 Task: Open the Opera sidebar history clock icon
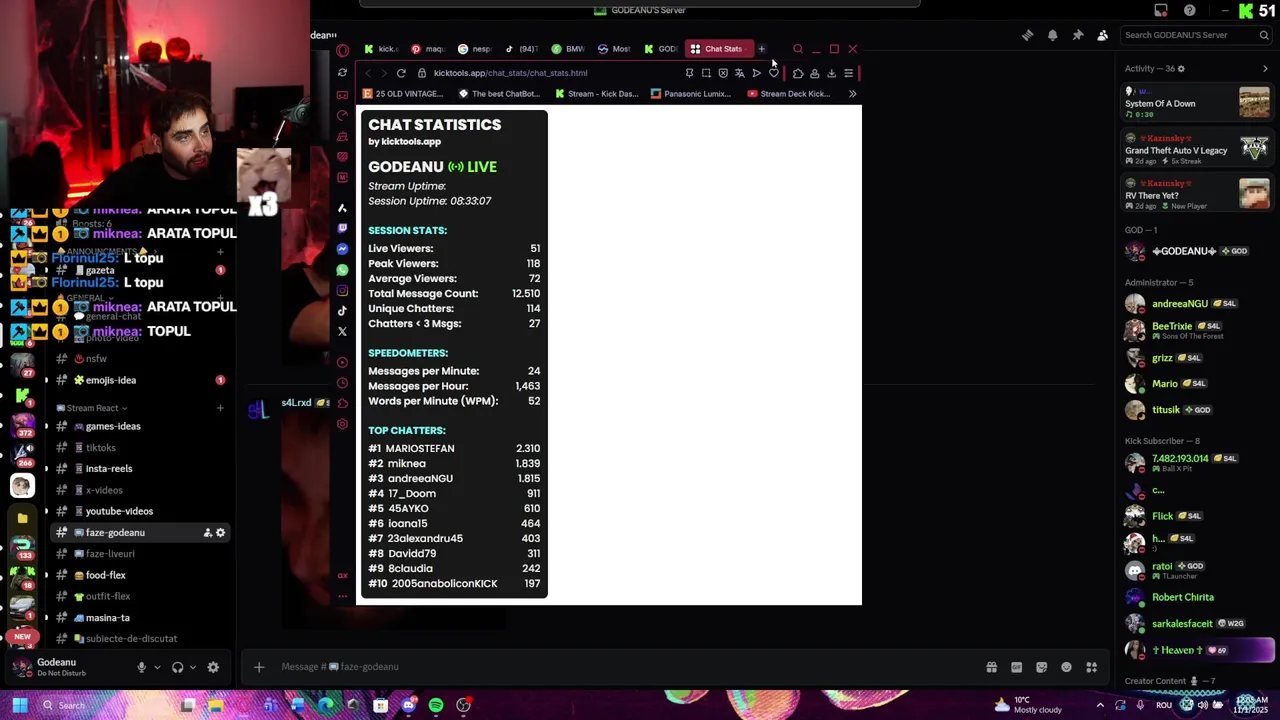coord(343,383)
